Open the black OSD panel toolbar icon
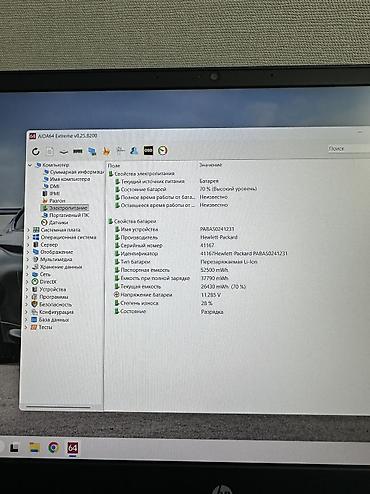This screenshot has height=494, width=370. [148, 151]
